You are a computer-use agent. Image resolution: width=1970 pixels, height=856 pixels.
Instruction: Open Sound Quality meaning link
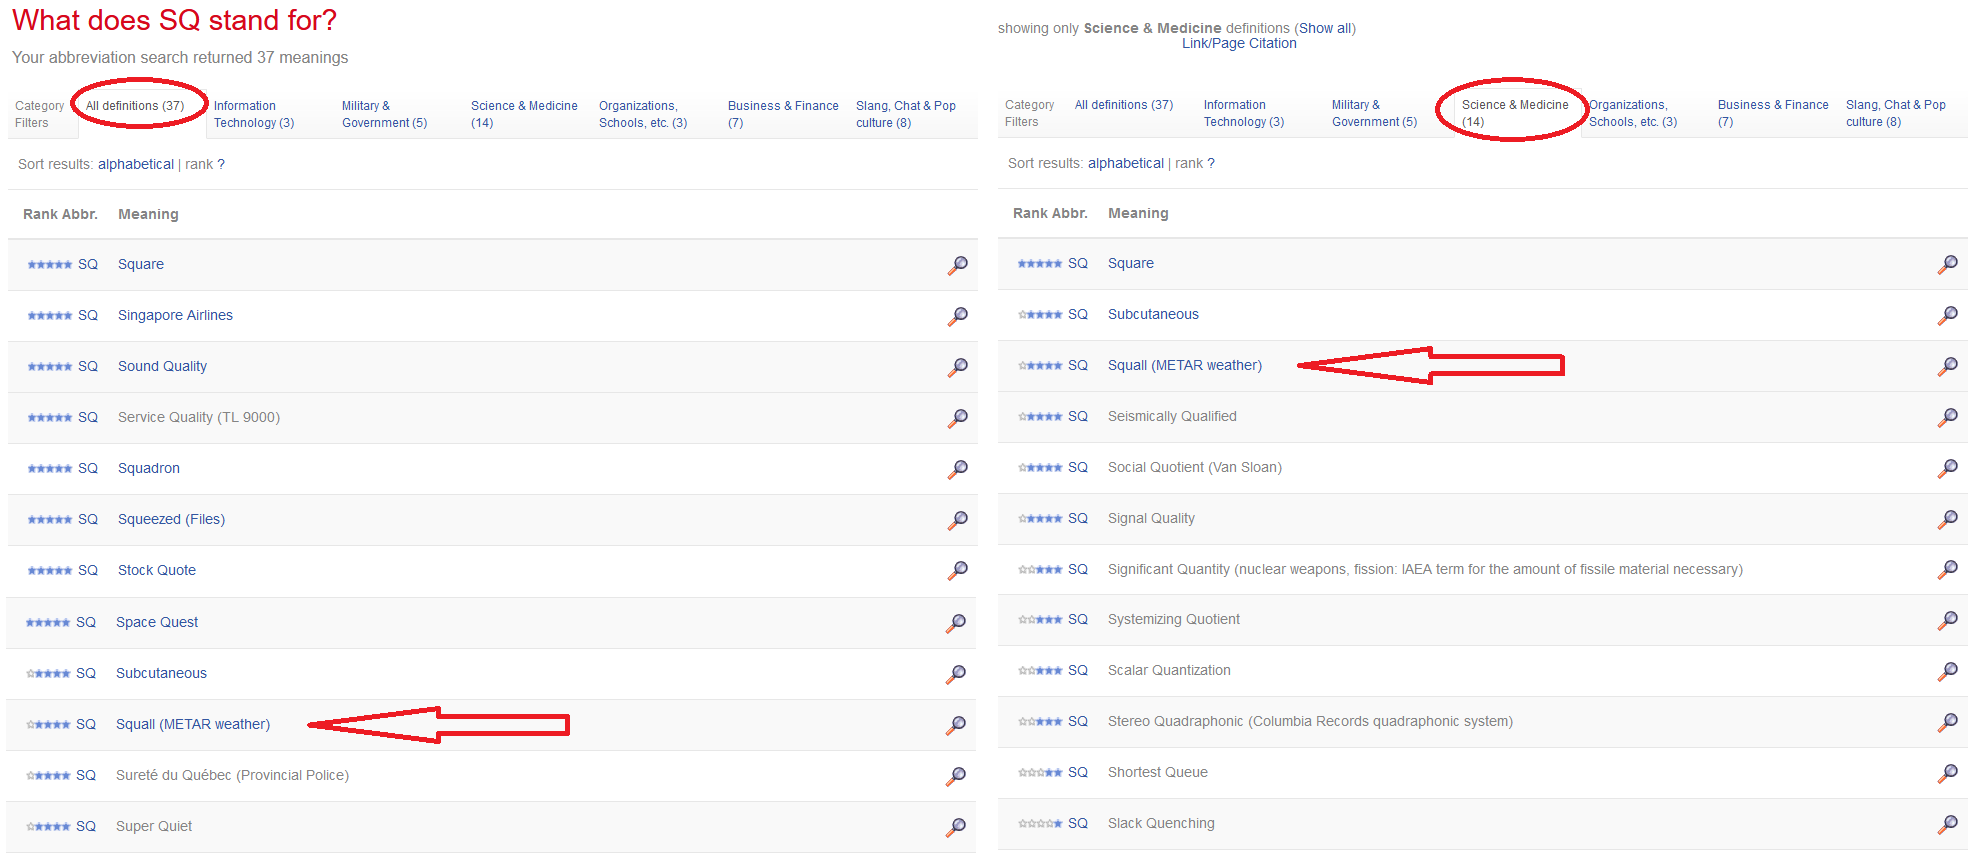click(x=162, y=366)
